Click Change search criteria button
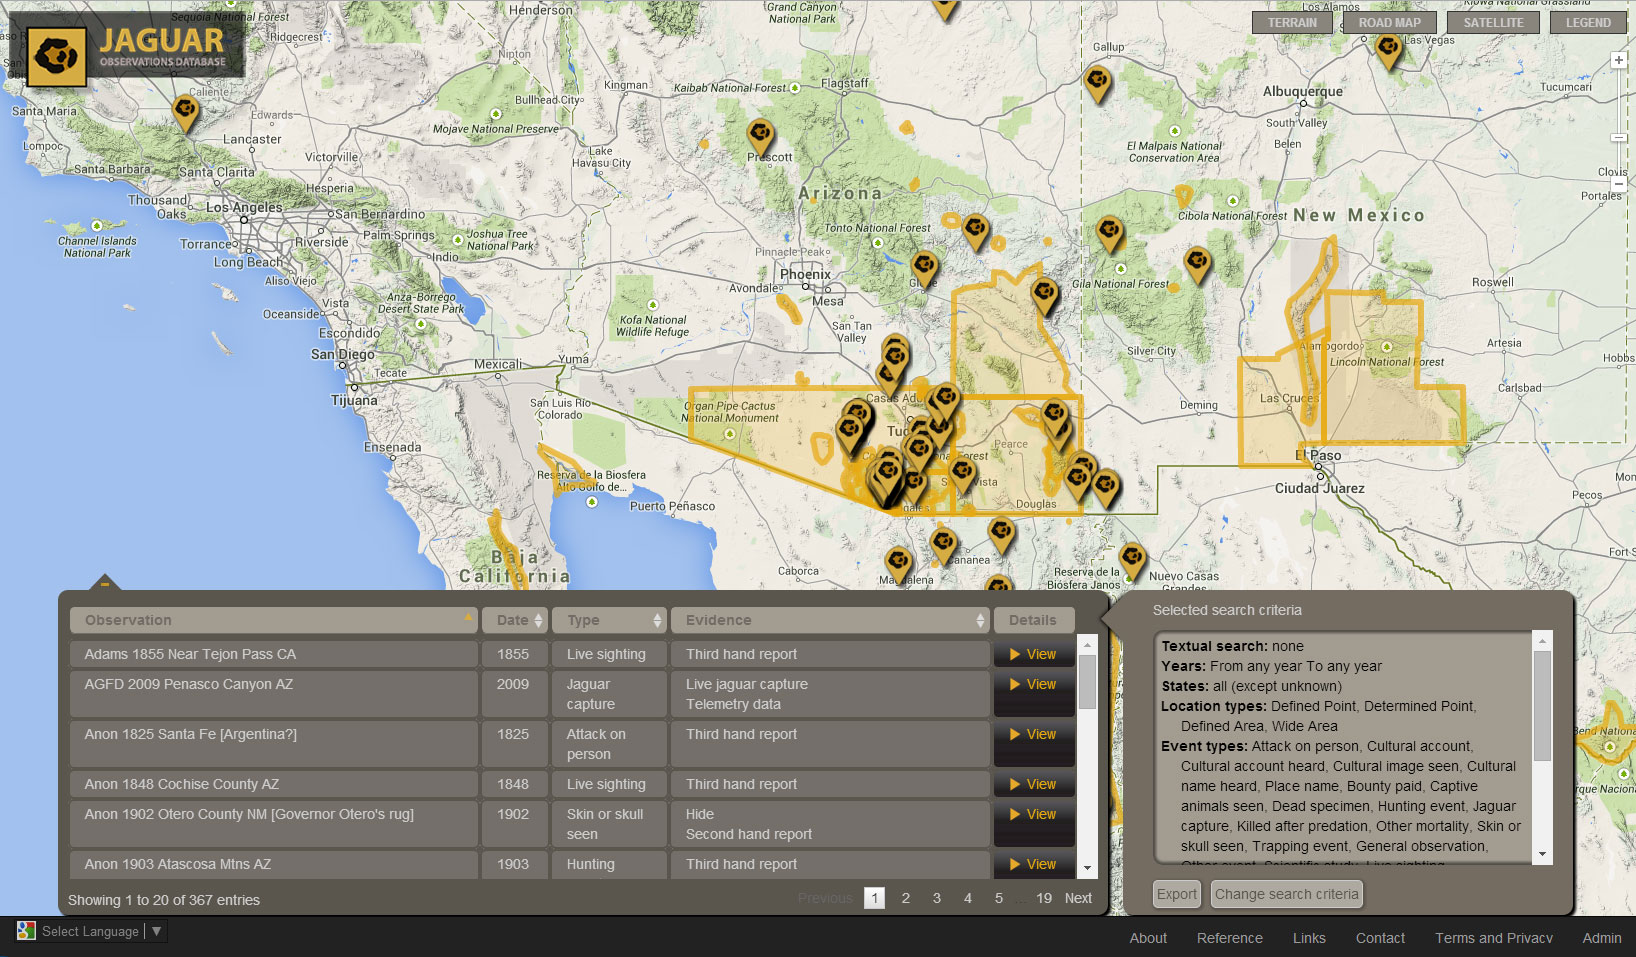 [x=1287, y=894]
